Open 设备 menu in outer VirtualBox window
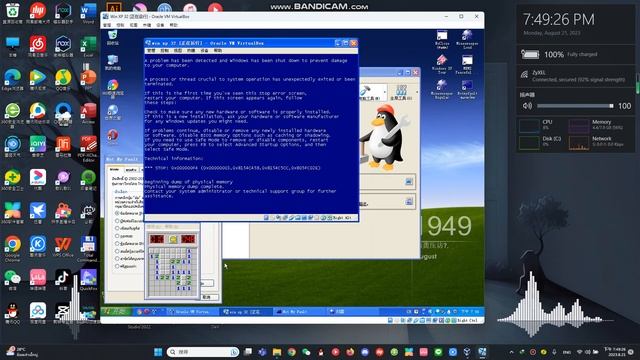 [160, 25]
